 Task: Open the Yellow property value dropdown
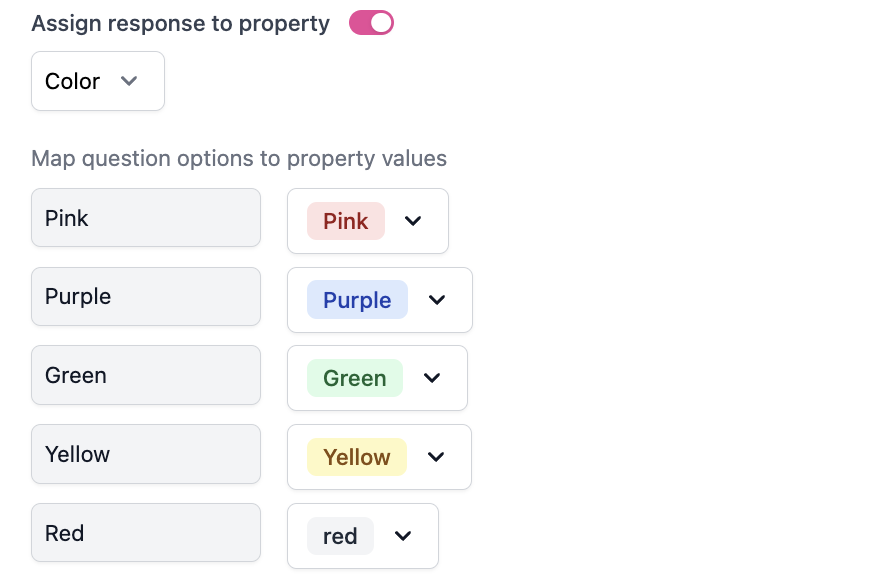pos(379,457)
